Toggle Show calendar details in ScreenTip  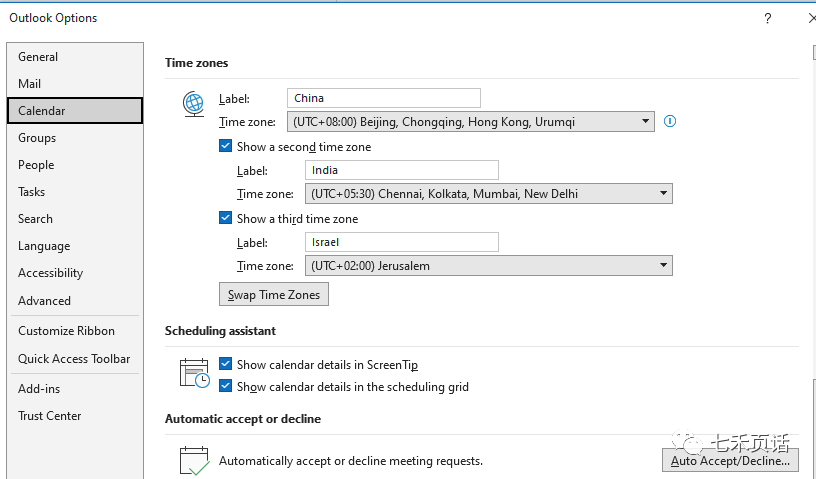coord(225,364)
